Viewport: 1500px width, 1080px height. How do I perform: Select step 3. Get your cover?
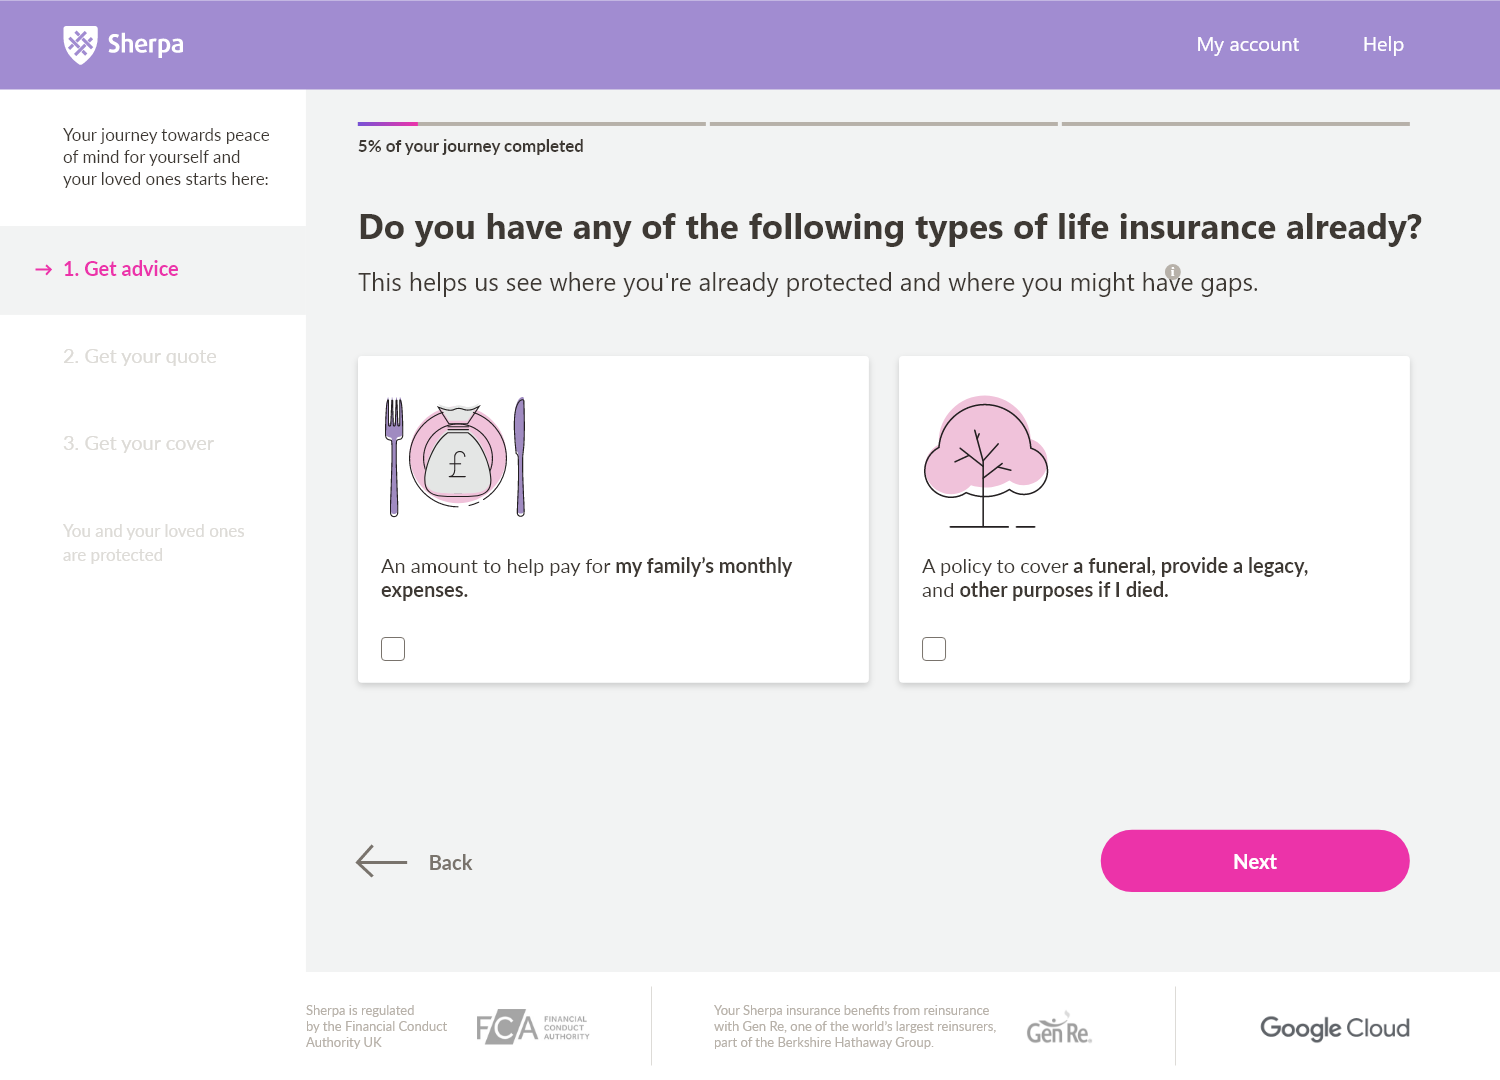(139, 443)
